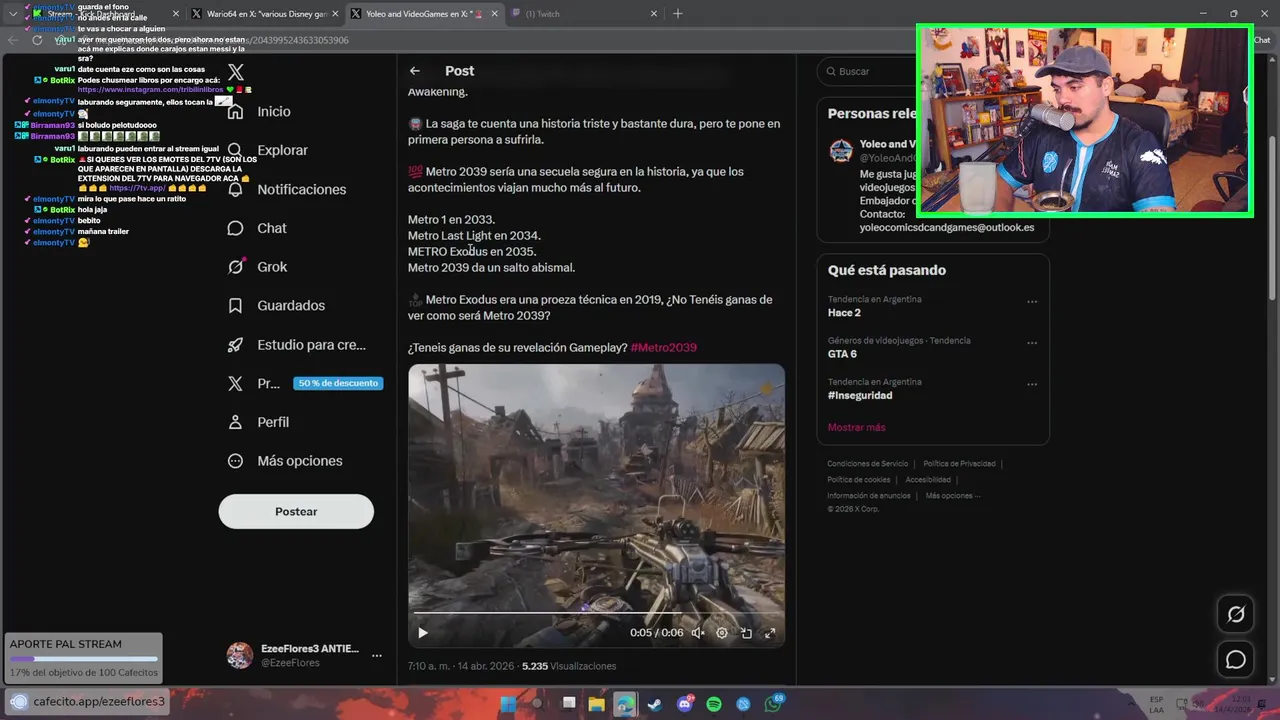Open video settings gear icon
Screen dimensions: 1280x720
pyautogui.click(x=722, y=633)
